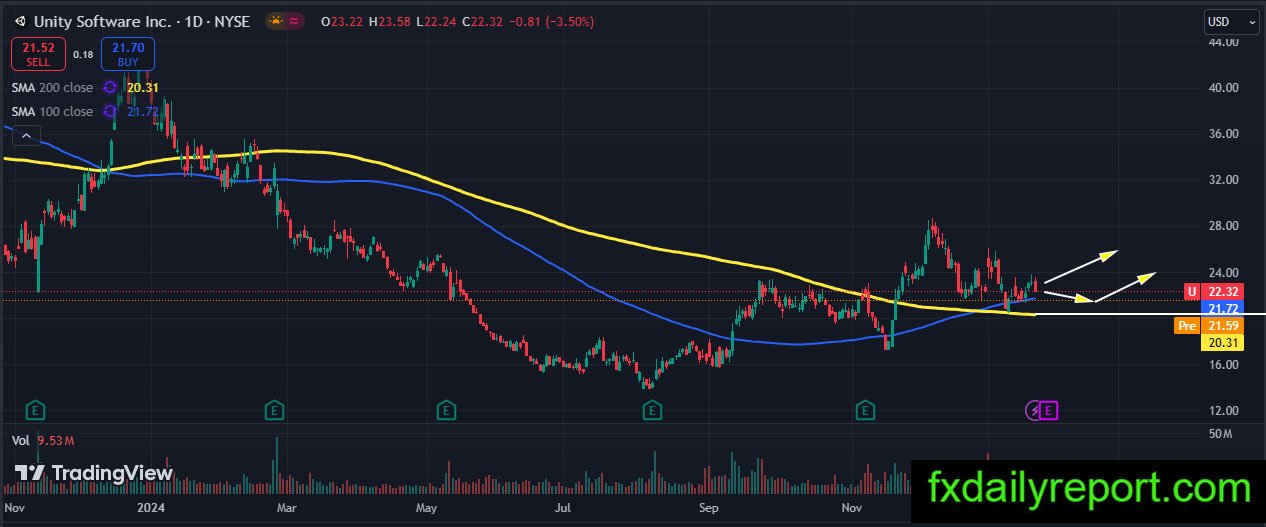Click the Unity logo icon beside the symbol name
The image size is (1266, 527).
coord(20,21)
